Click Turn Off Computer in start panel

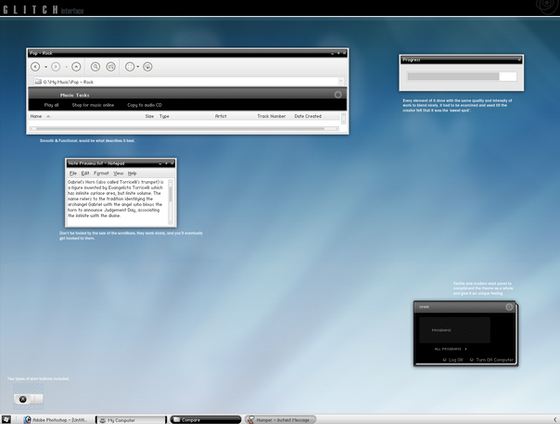492,360
